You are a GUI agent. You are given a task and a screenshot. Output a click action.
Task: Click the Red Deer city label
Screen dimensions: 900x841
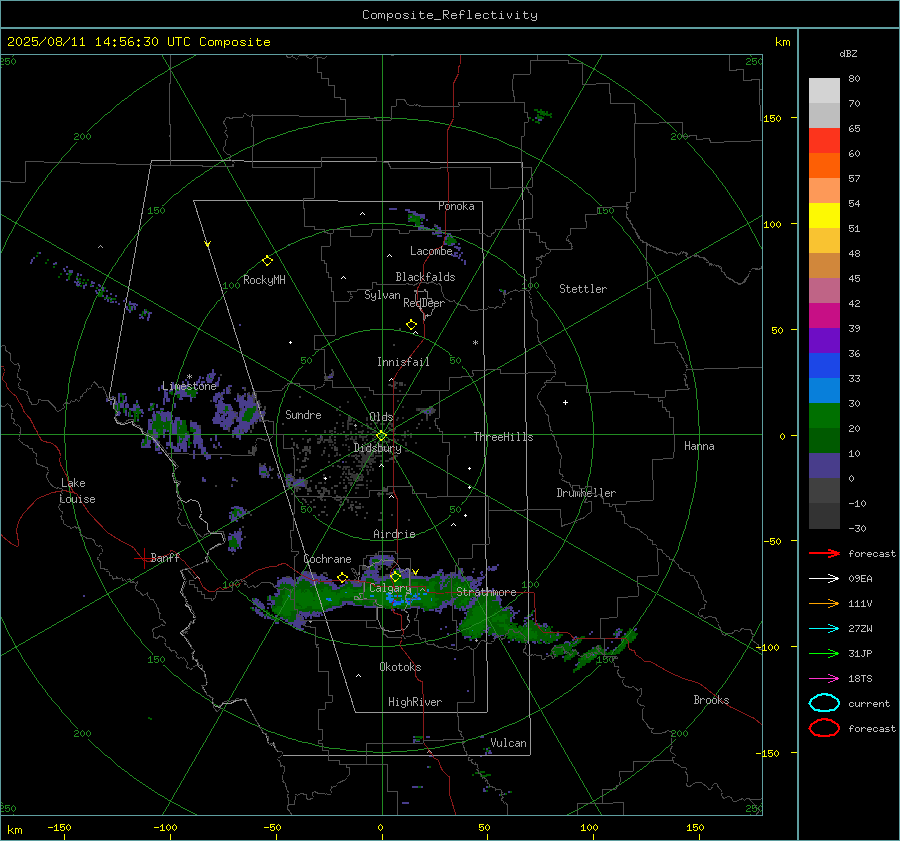tap(424, 303)
